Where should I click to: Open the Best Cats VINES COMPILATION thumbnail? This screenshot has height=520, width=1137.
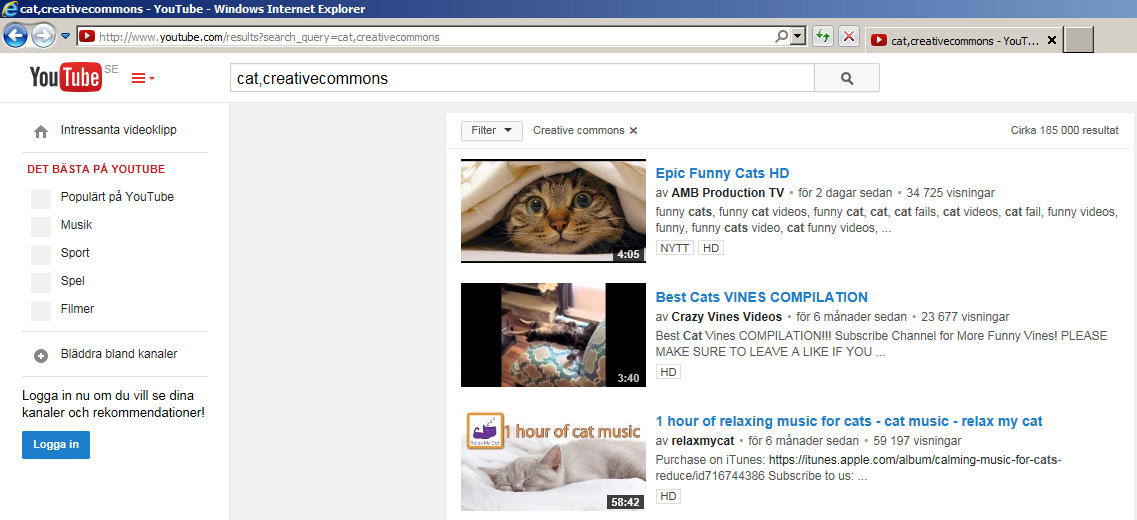553,335
